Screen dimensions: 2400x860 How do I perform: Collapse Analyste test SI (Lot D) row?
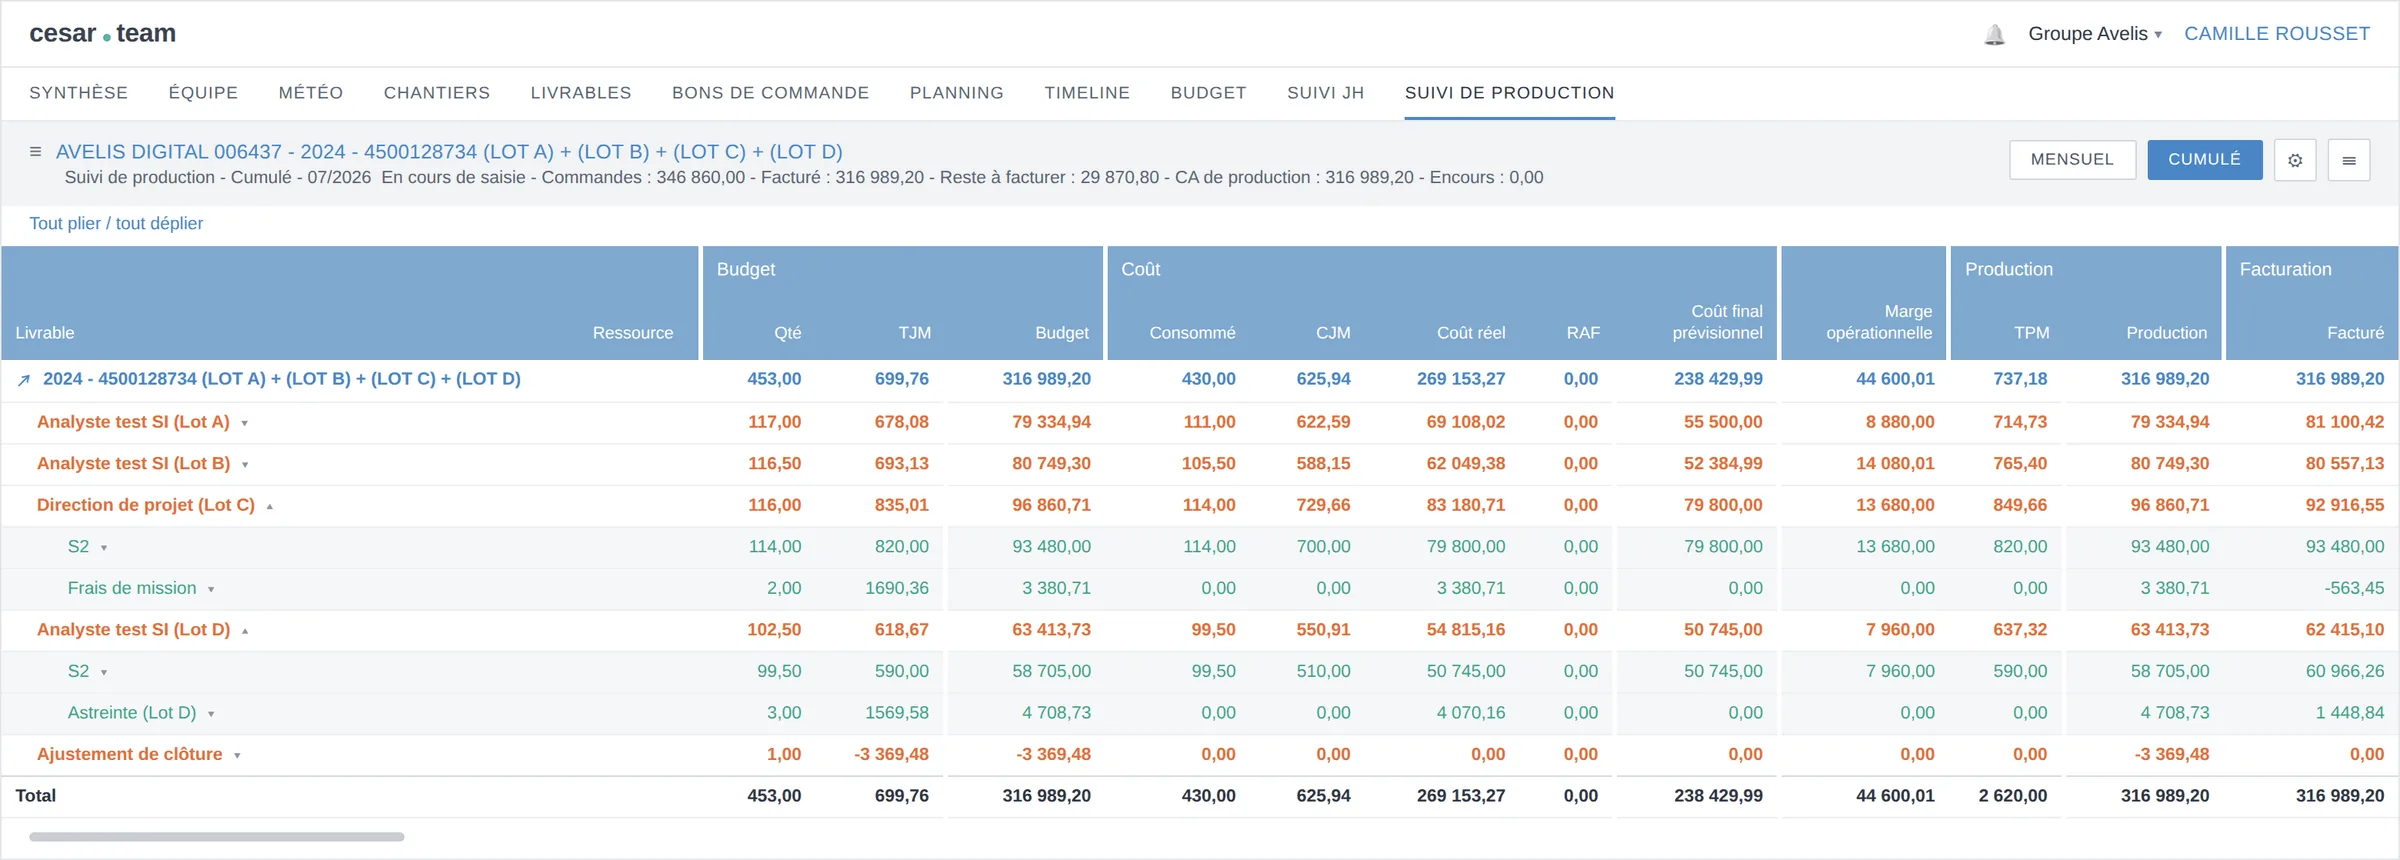(x=245, y=631)
